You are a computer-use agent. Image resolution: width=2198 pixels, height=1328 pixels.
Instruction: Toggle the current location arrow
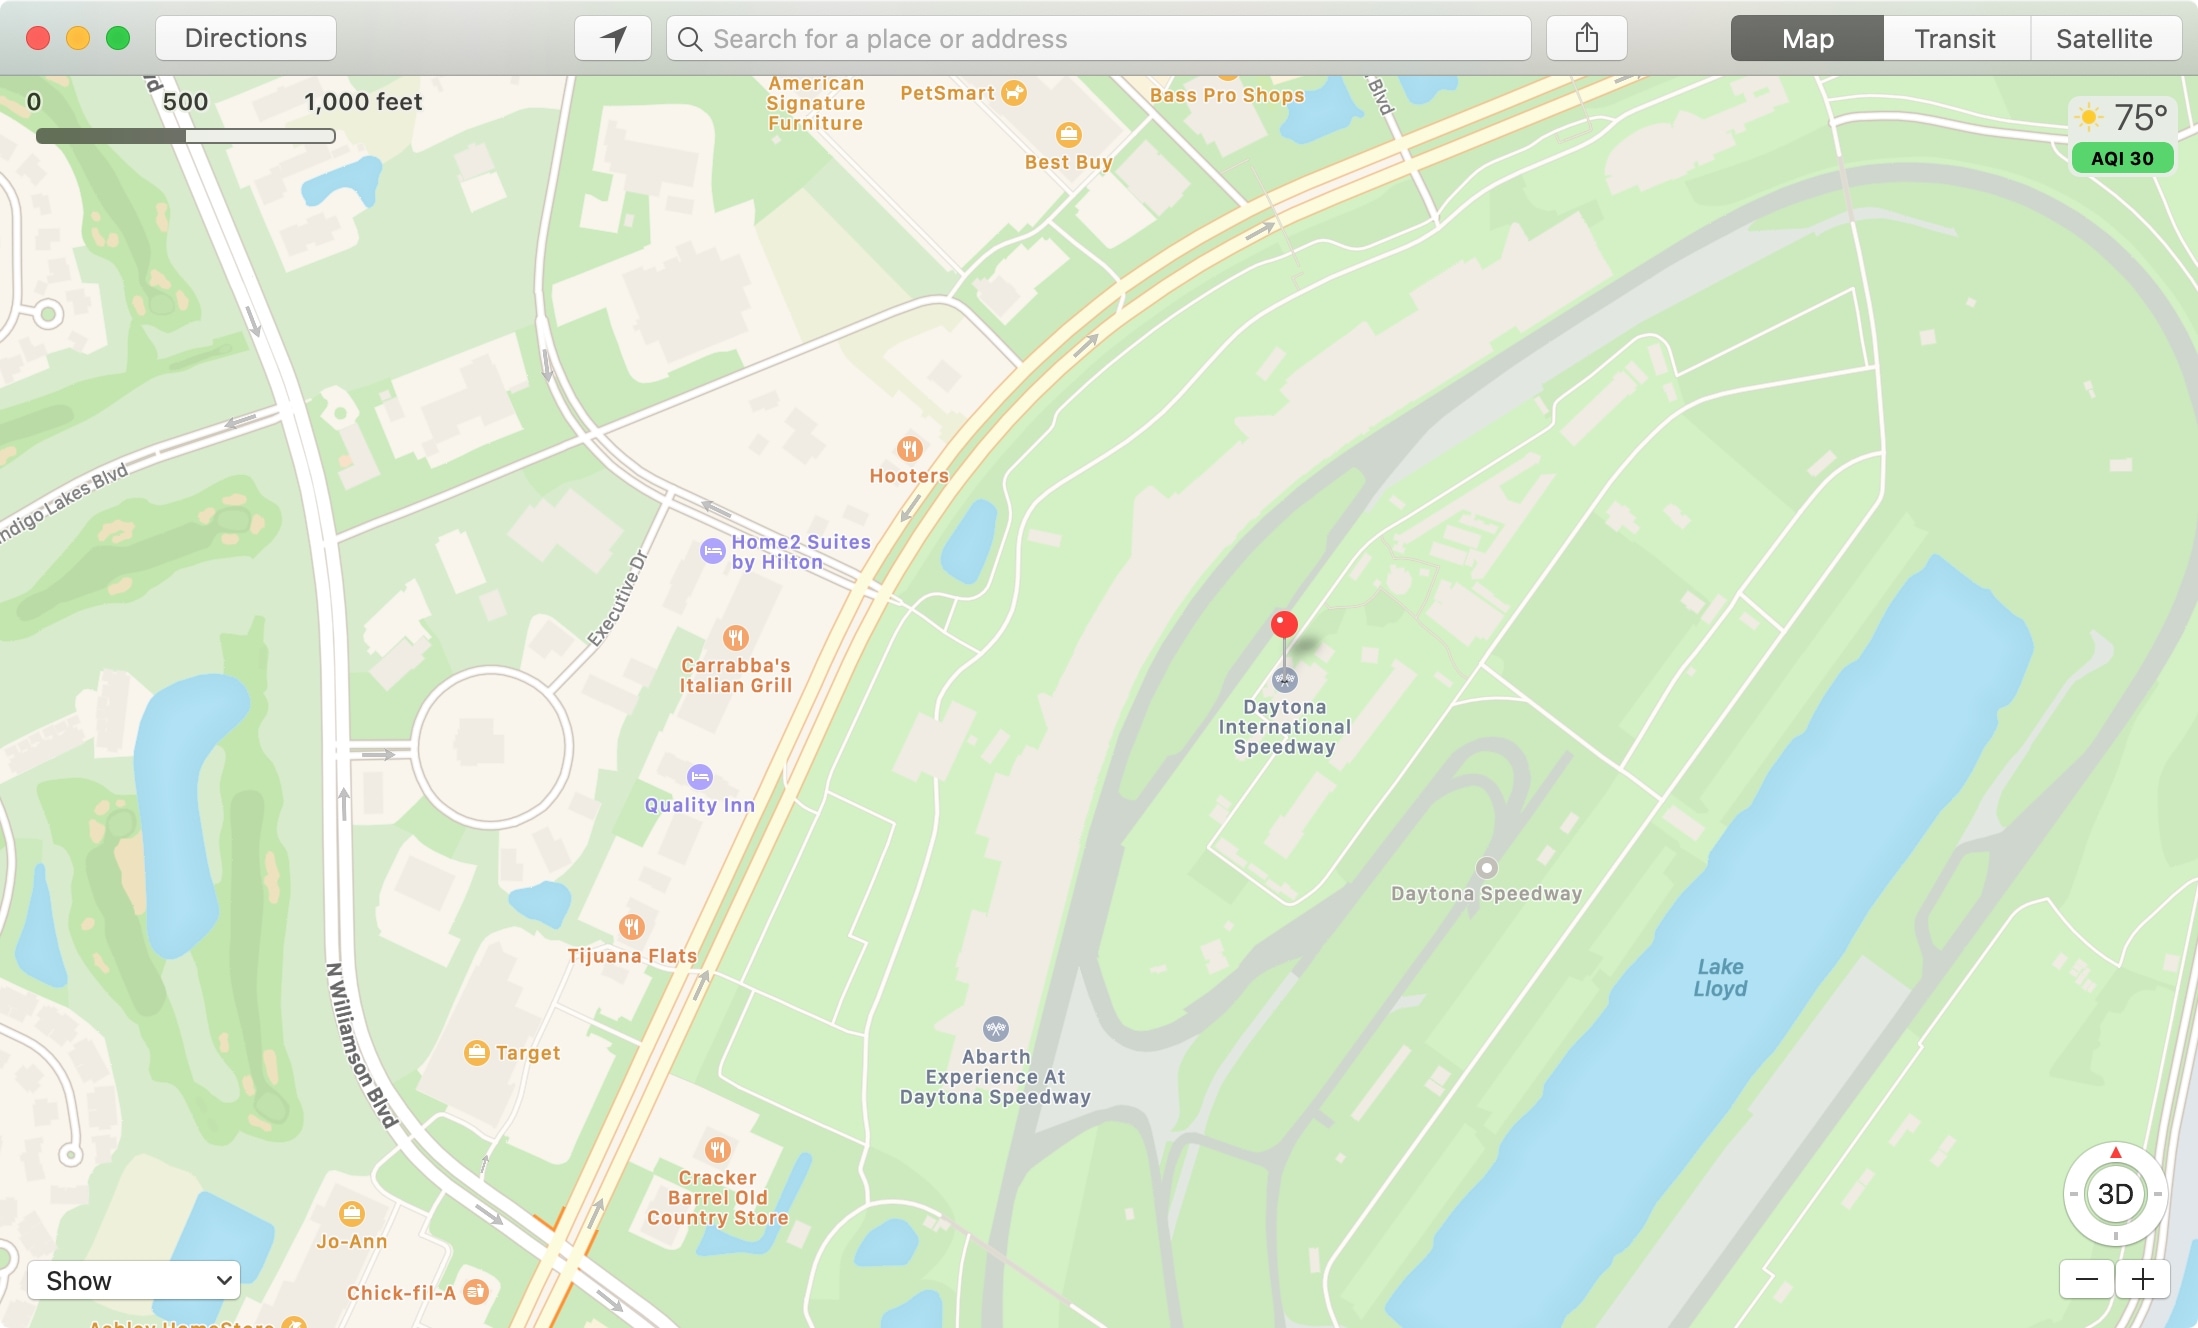pyautogui.click(x=612, y=36)
